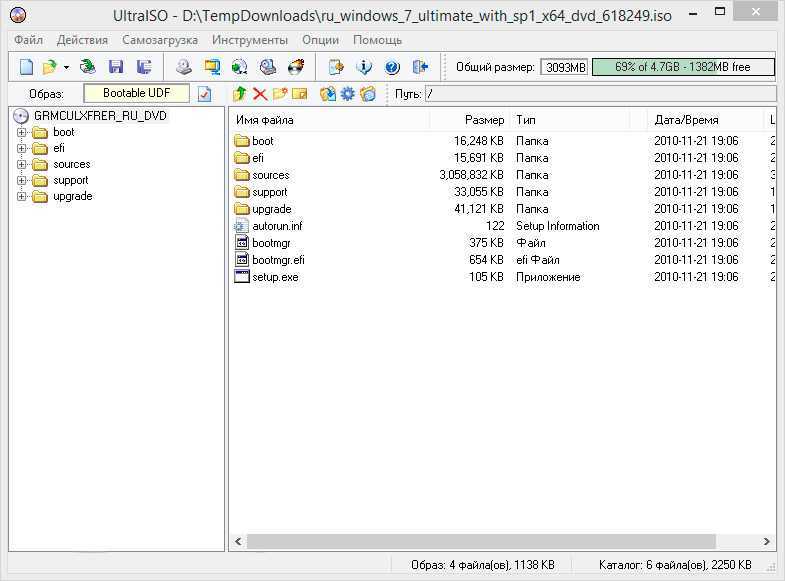
Task: Click the Open file folder icon
Action: coord(50,67)
